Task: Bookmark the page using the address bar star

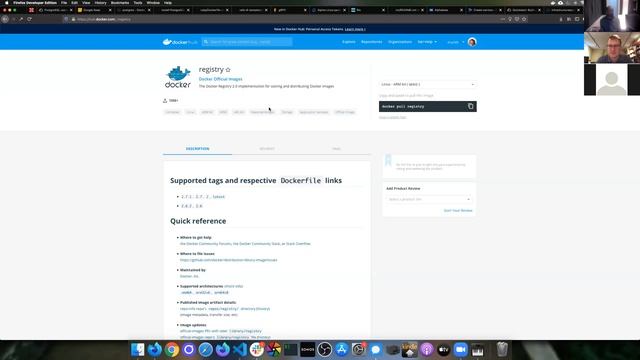Action: click(x=524, y=19)
